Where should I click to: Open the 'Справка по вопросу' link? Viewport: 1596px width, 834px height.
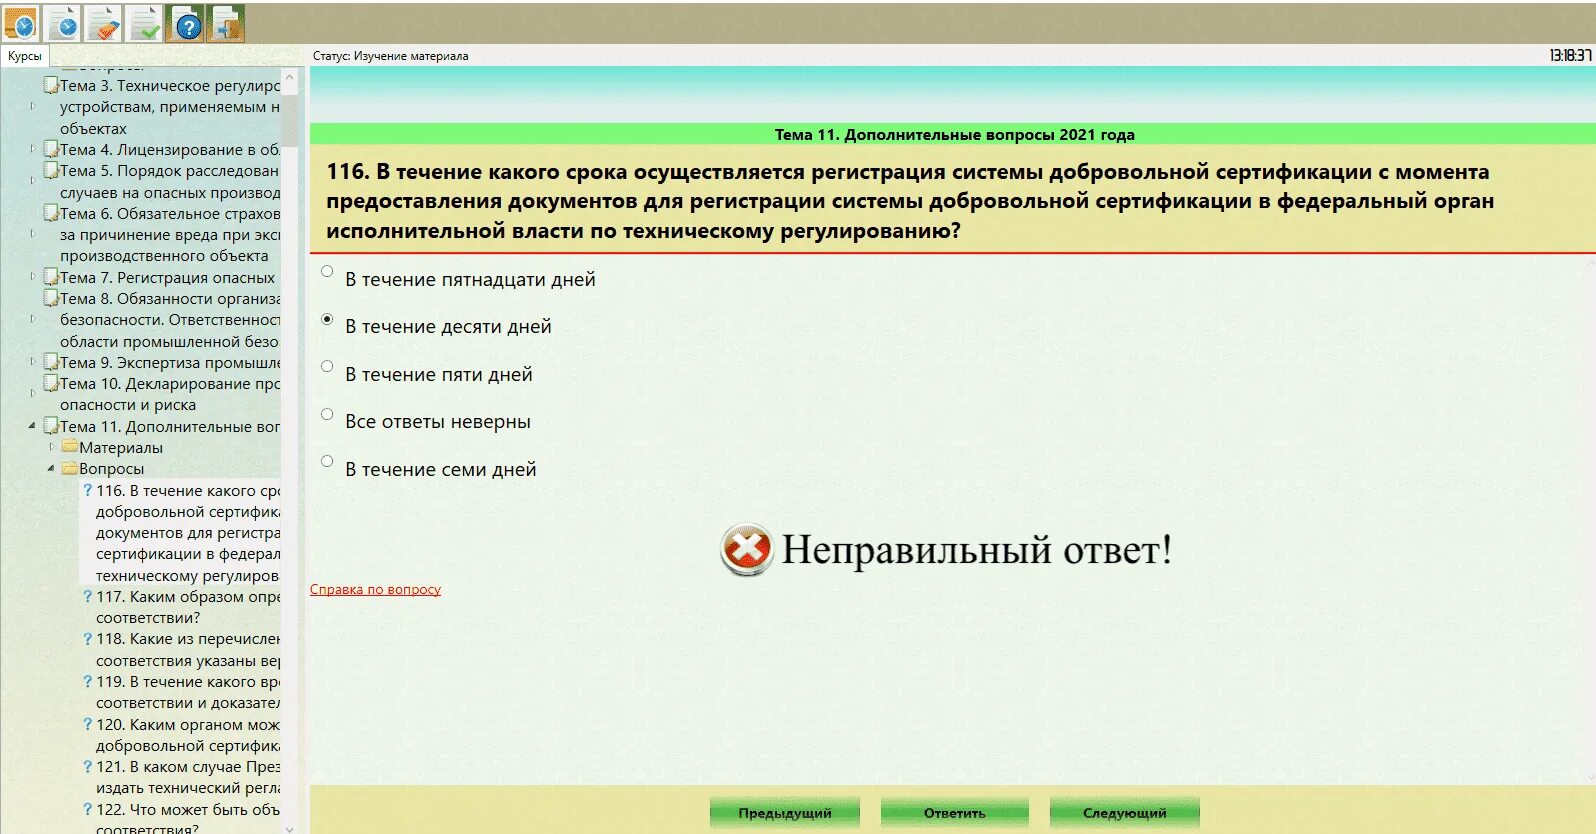(375, 589)
